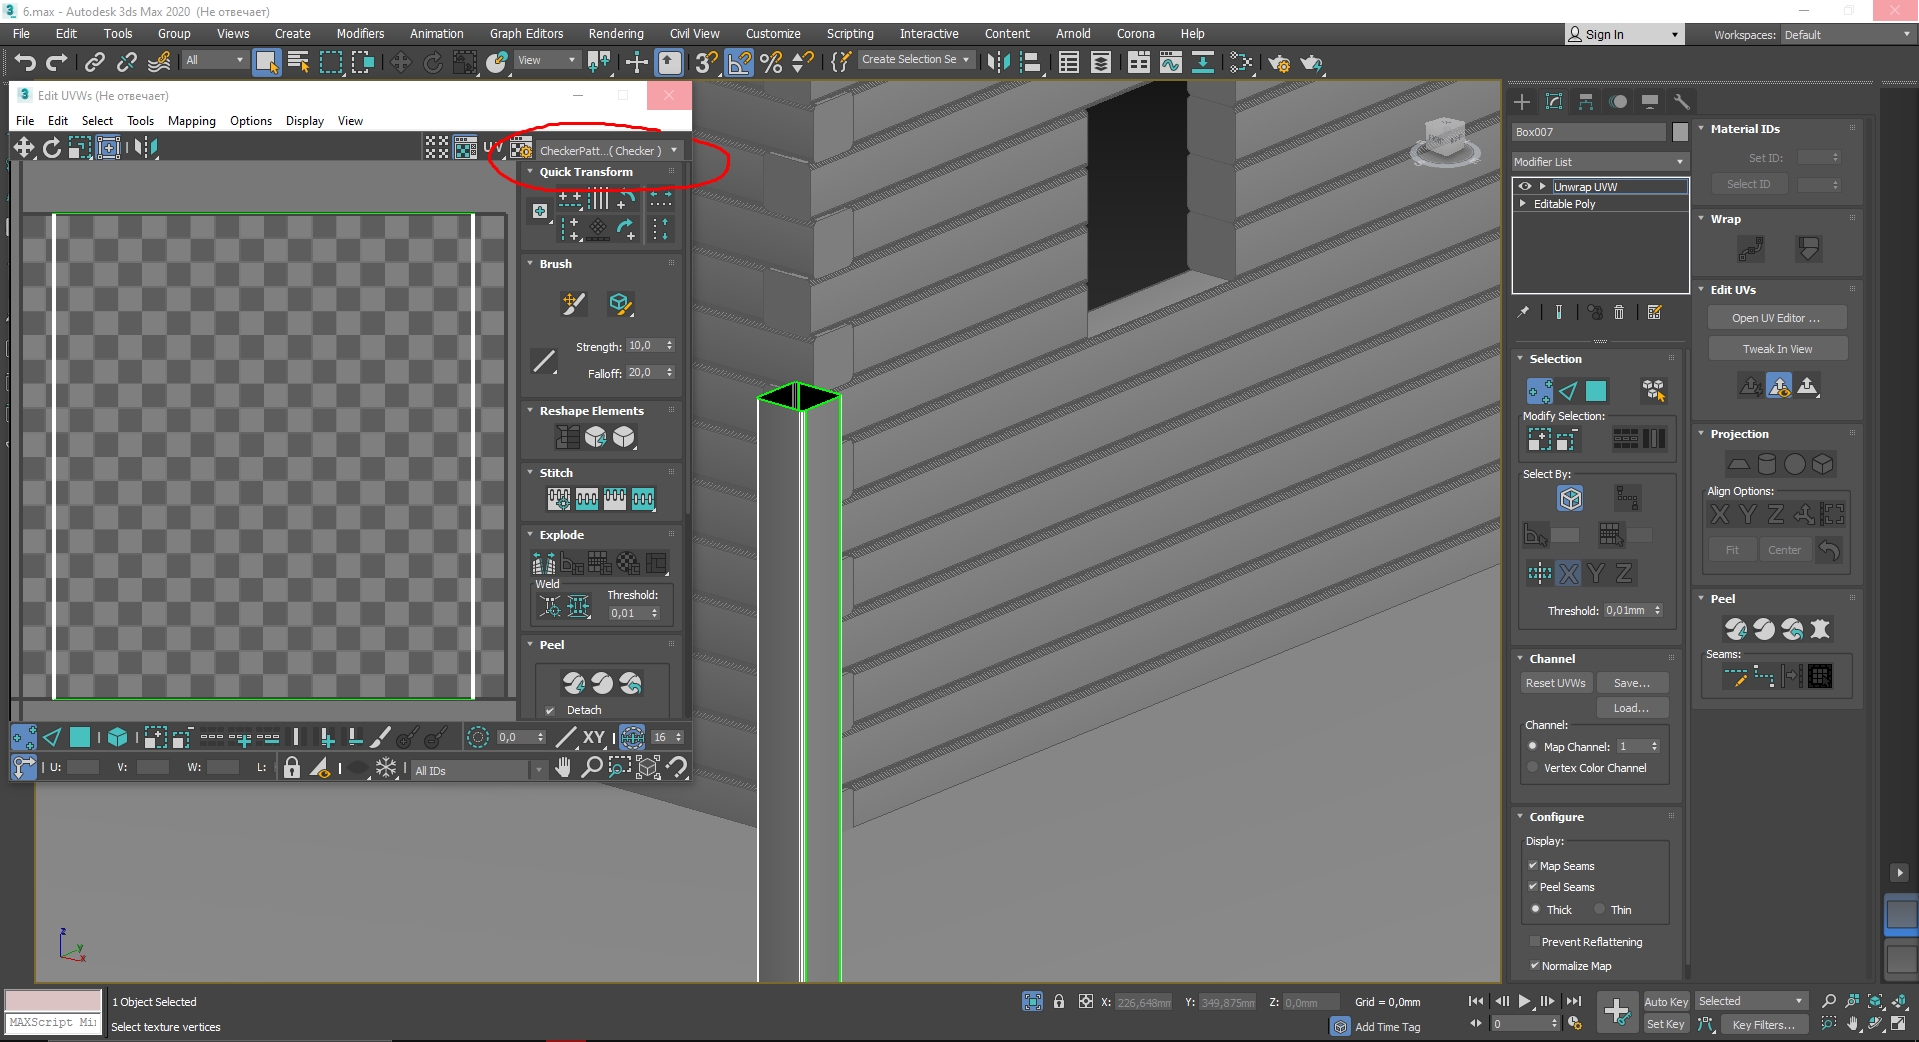Viewport: 1919px width, 1042px height.
Task: Open the Utilities wrench panel
Action: (x=1682, y=102)
